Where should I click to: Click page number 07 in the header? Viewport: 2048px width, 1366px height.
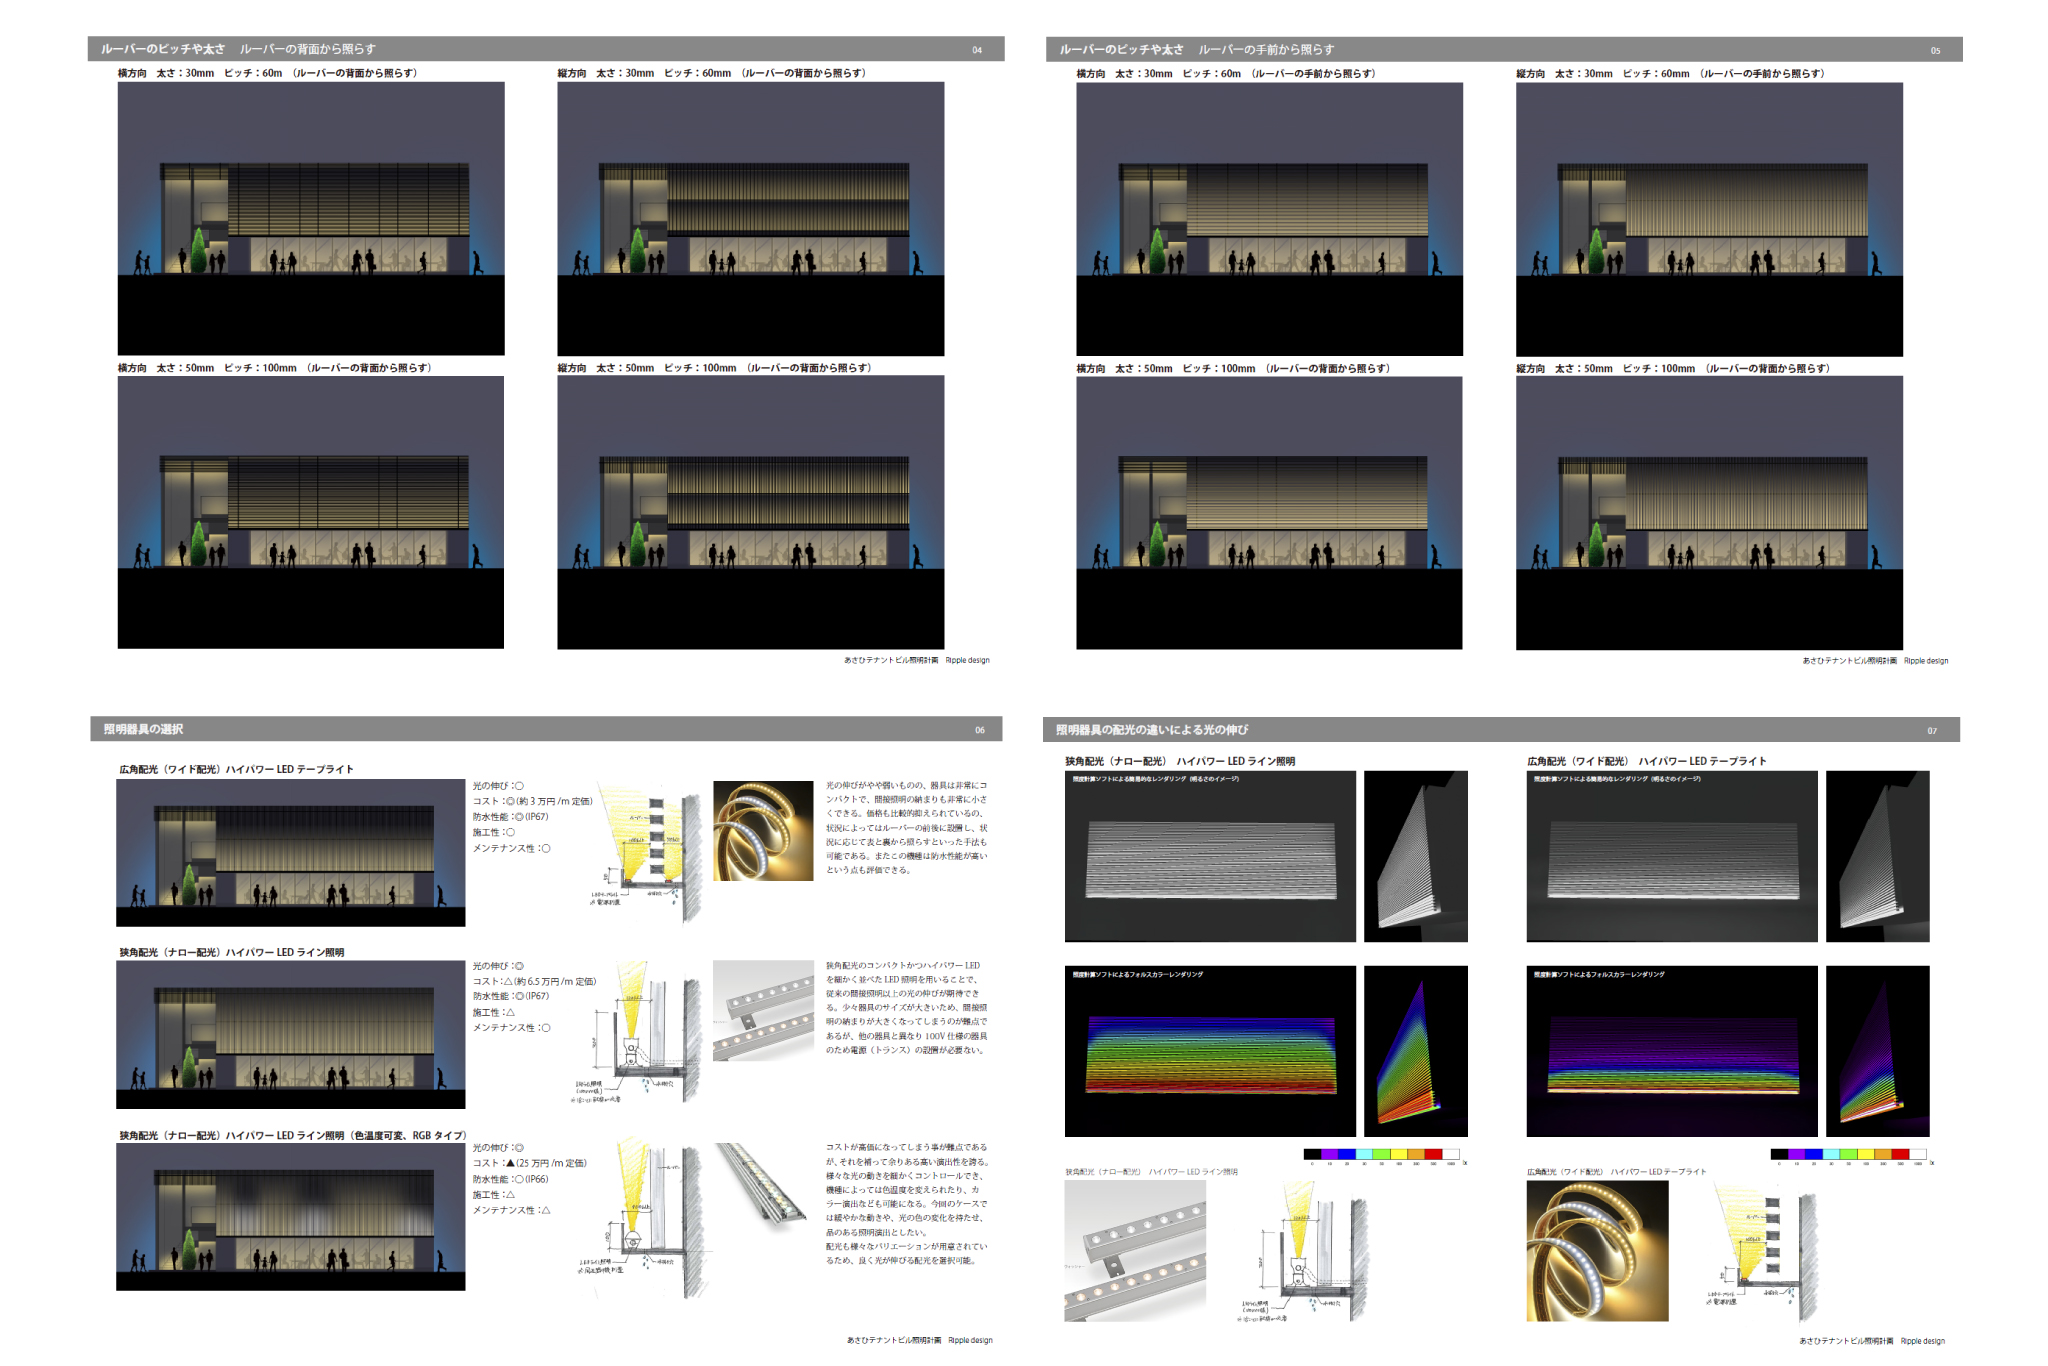coord(1932,730)
